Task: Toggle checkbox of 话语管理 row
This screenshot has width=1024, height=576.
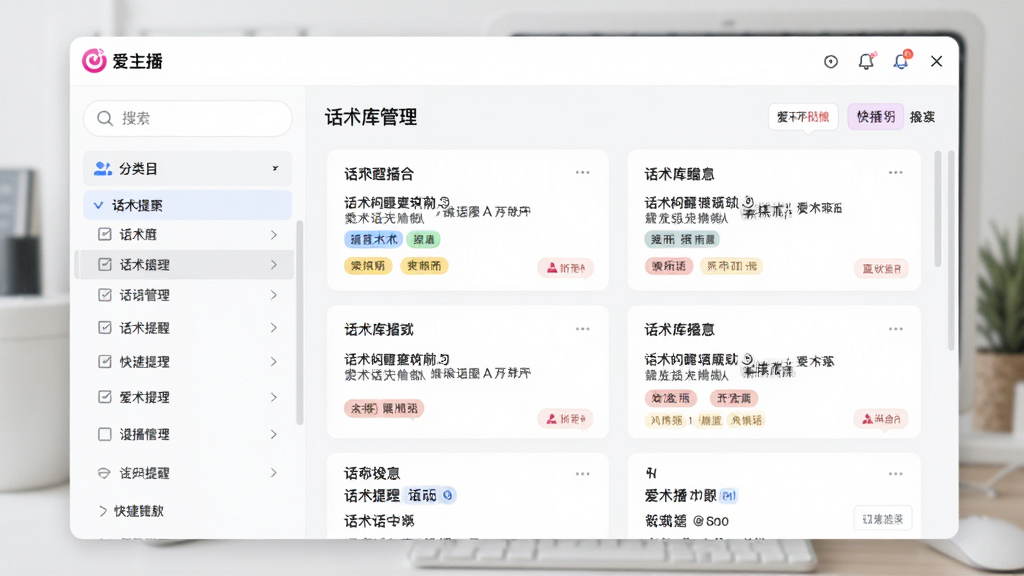Action: pyautogui.click(x=104, y=295)
